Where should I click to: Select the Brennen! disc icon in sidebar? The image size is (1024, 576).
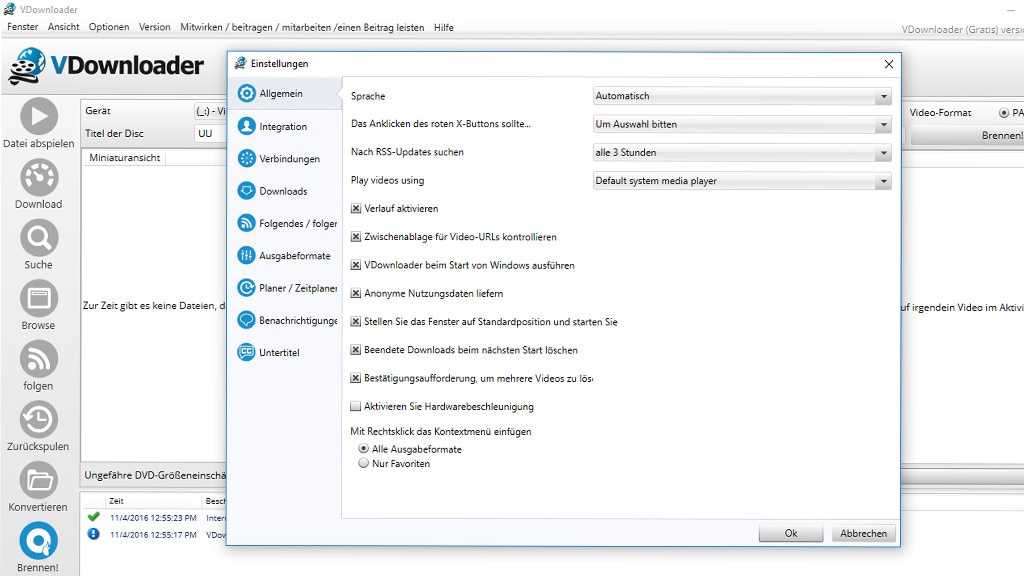[x=39, y=541]
